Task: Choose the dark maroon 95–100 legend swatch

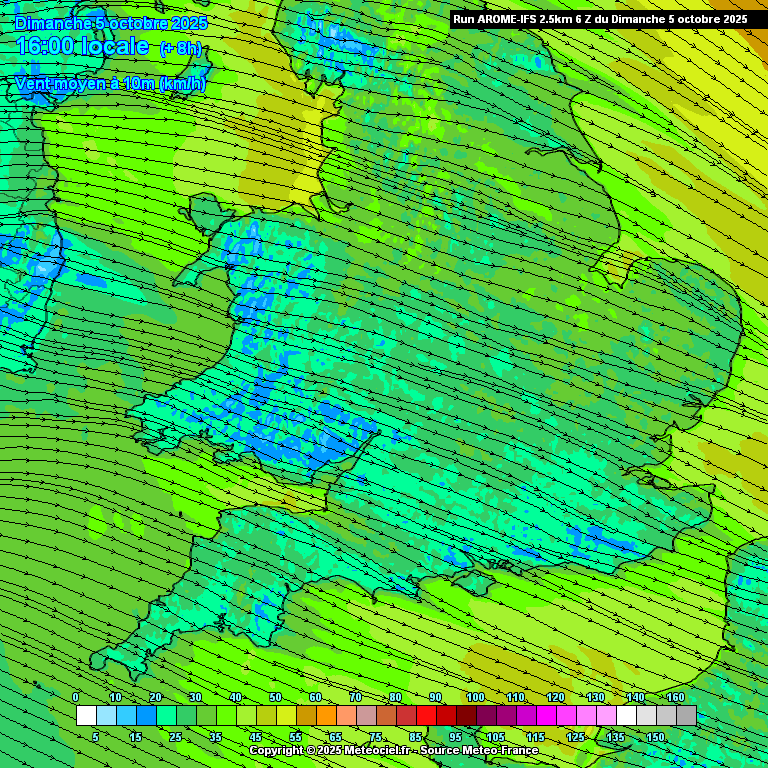Action: [466, 716]
